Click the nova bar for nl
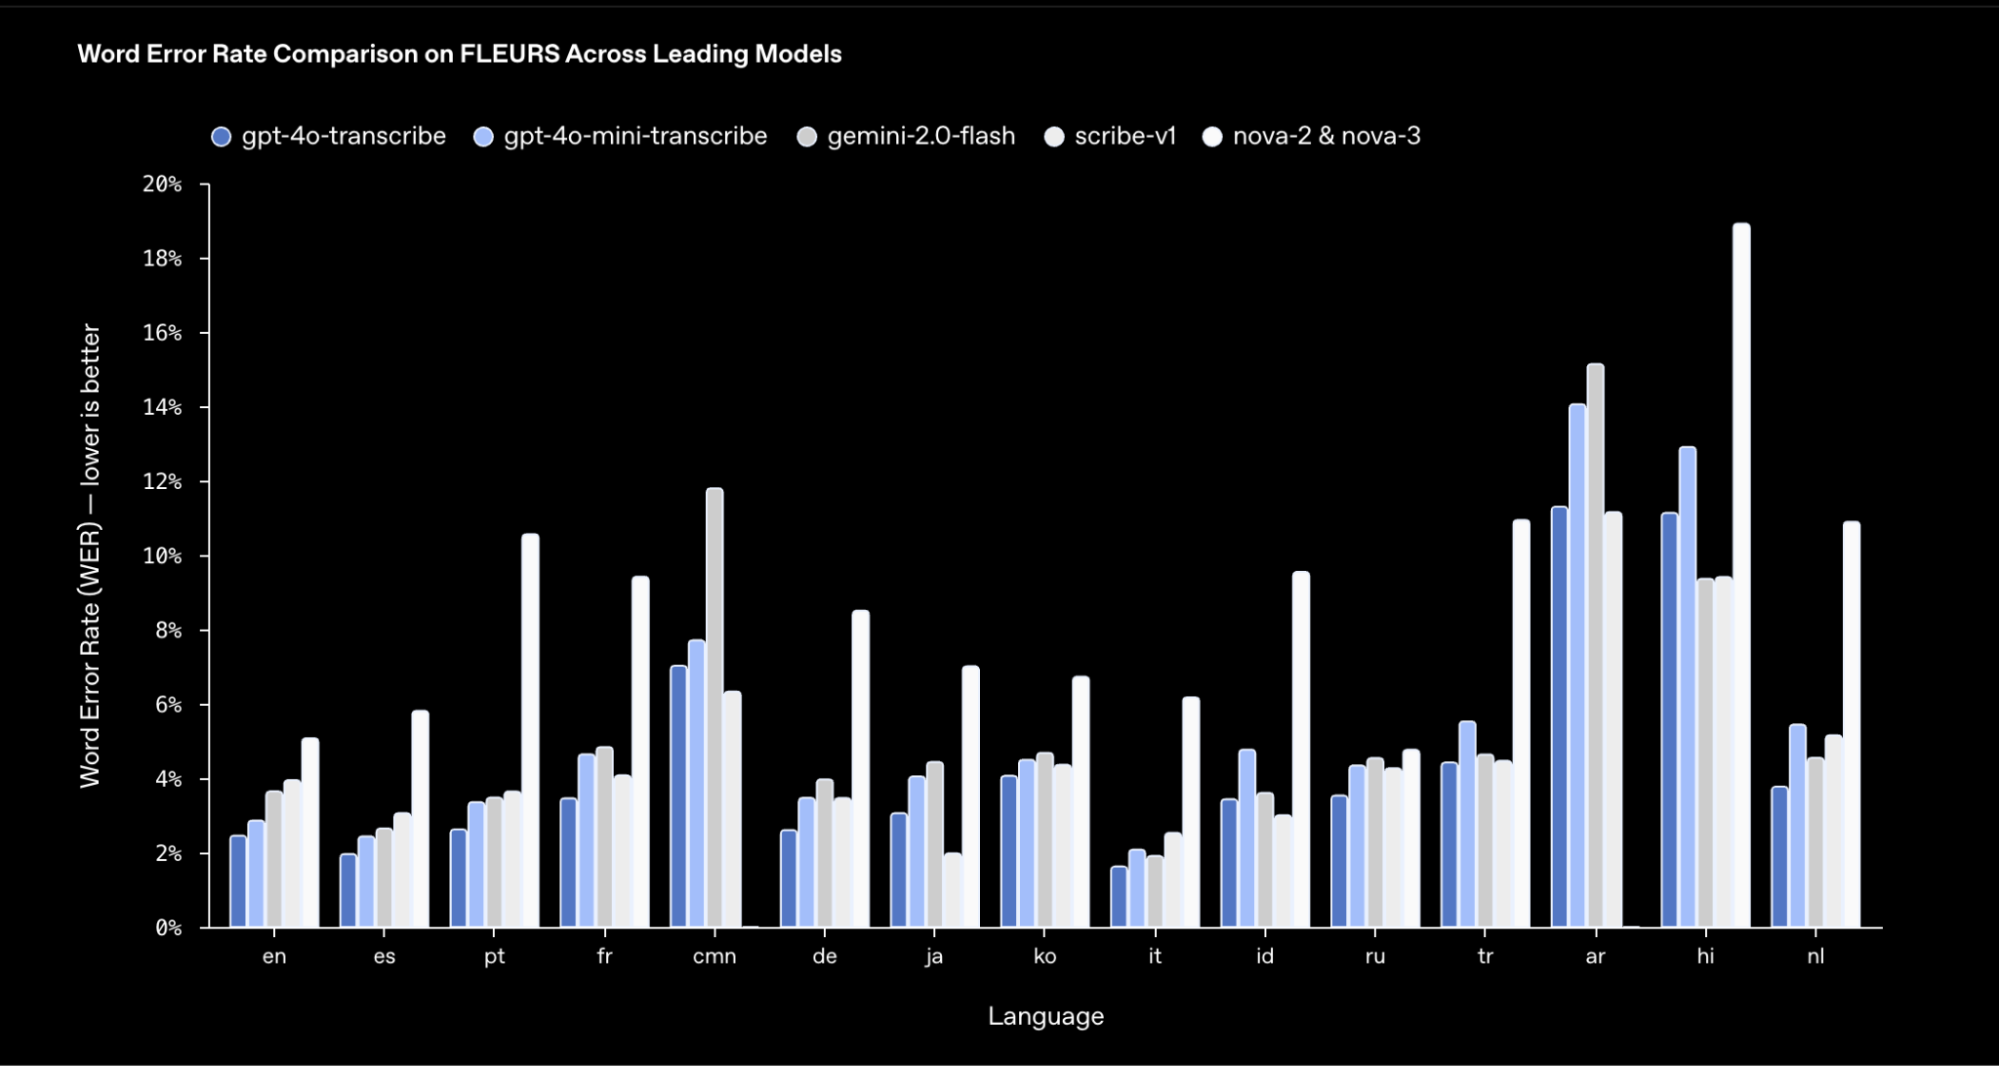The height and width of the screenshot is (1066, 1999). (x=1851, y=724)
